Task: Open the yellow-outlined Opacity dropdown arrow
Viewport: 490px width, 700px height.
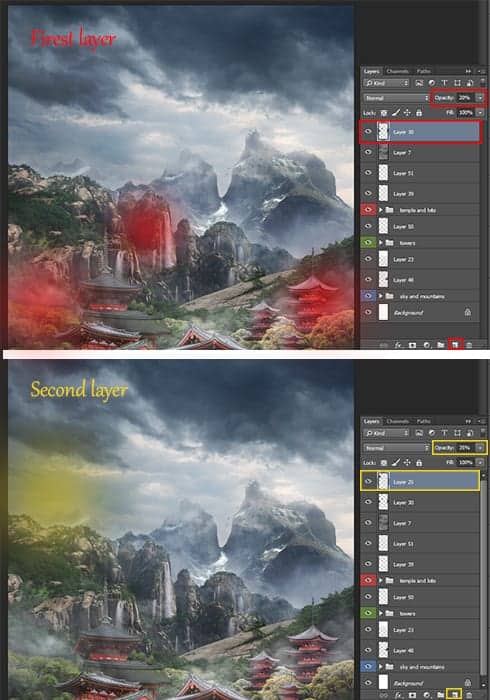Action: click(480, 447)
